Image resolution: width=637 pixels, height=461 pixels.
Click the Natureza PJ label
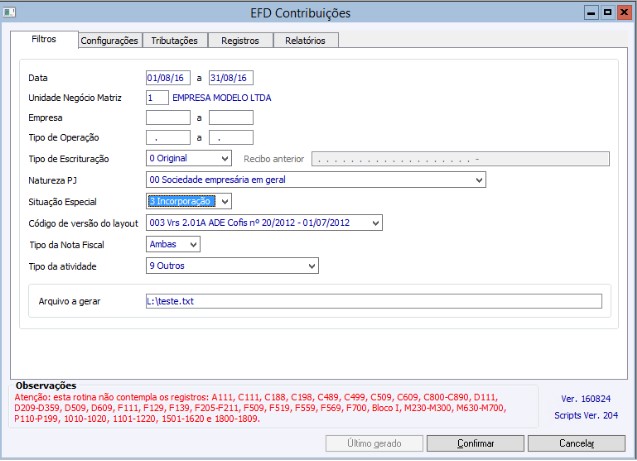52,180
